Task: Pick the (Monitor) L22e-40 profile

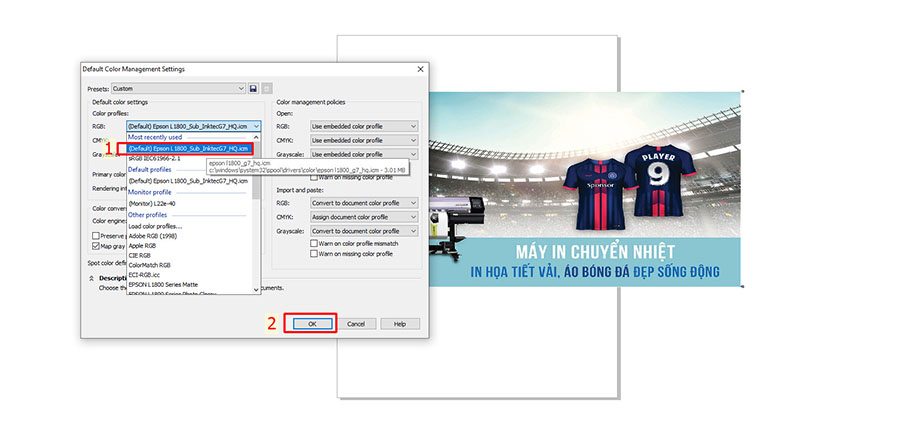Action: (153, 203)
